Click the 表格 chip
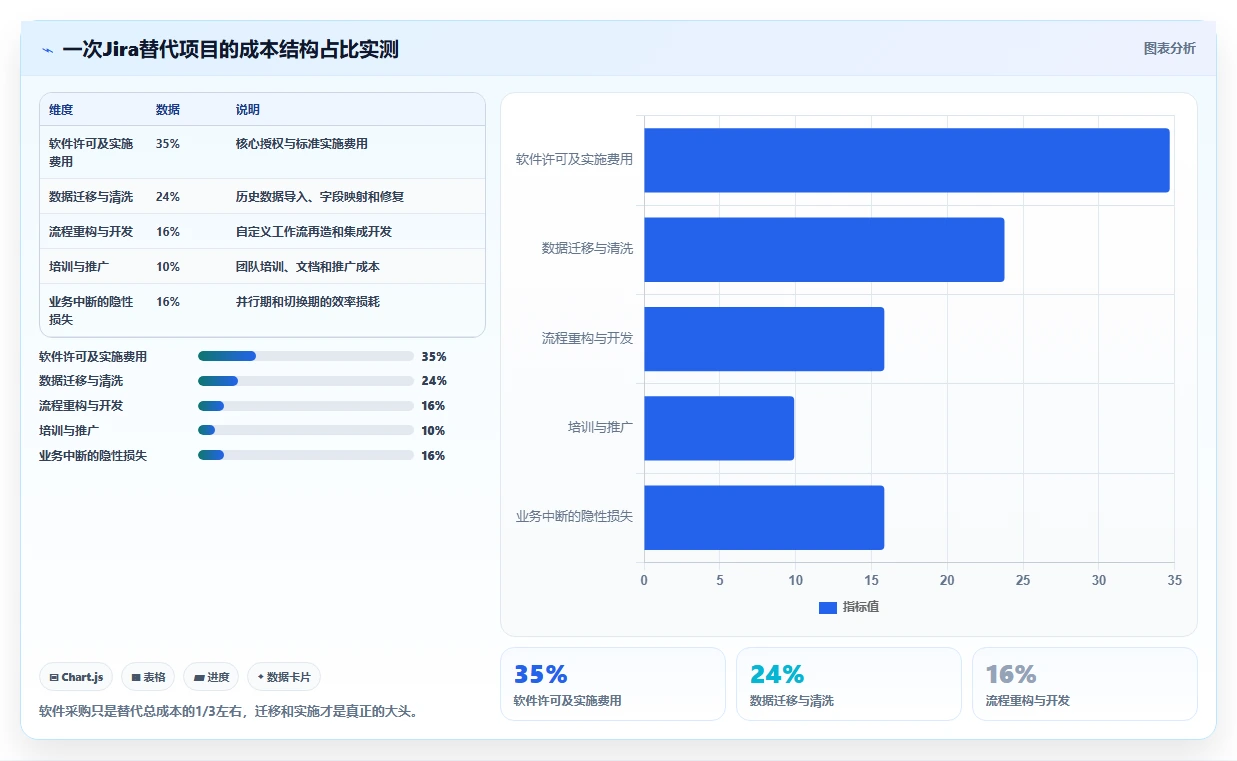The width and height of the screenshot is (1237, 761). (148, 677)
